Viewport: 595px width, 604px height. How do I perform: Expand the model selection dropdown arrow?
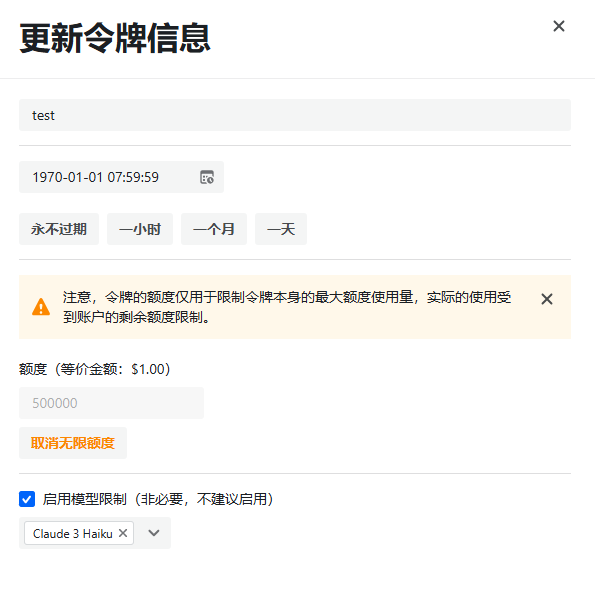pos(154,533)
